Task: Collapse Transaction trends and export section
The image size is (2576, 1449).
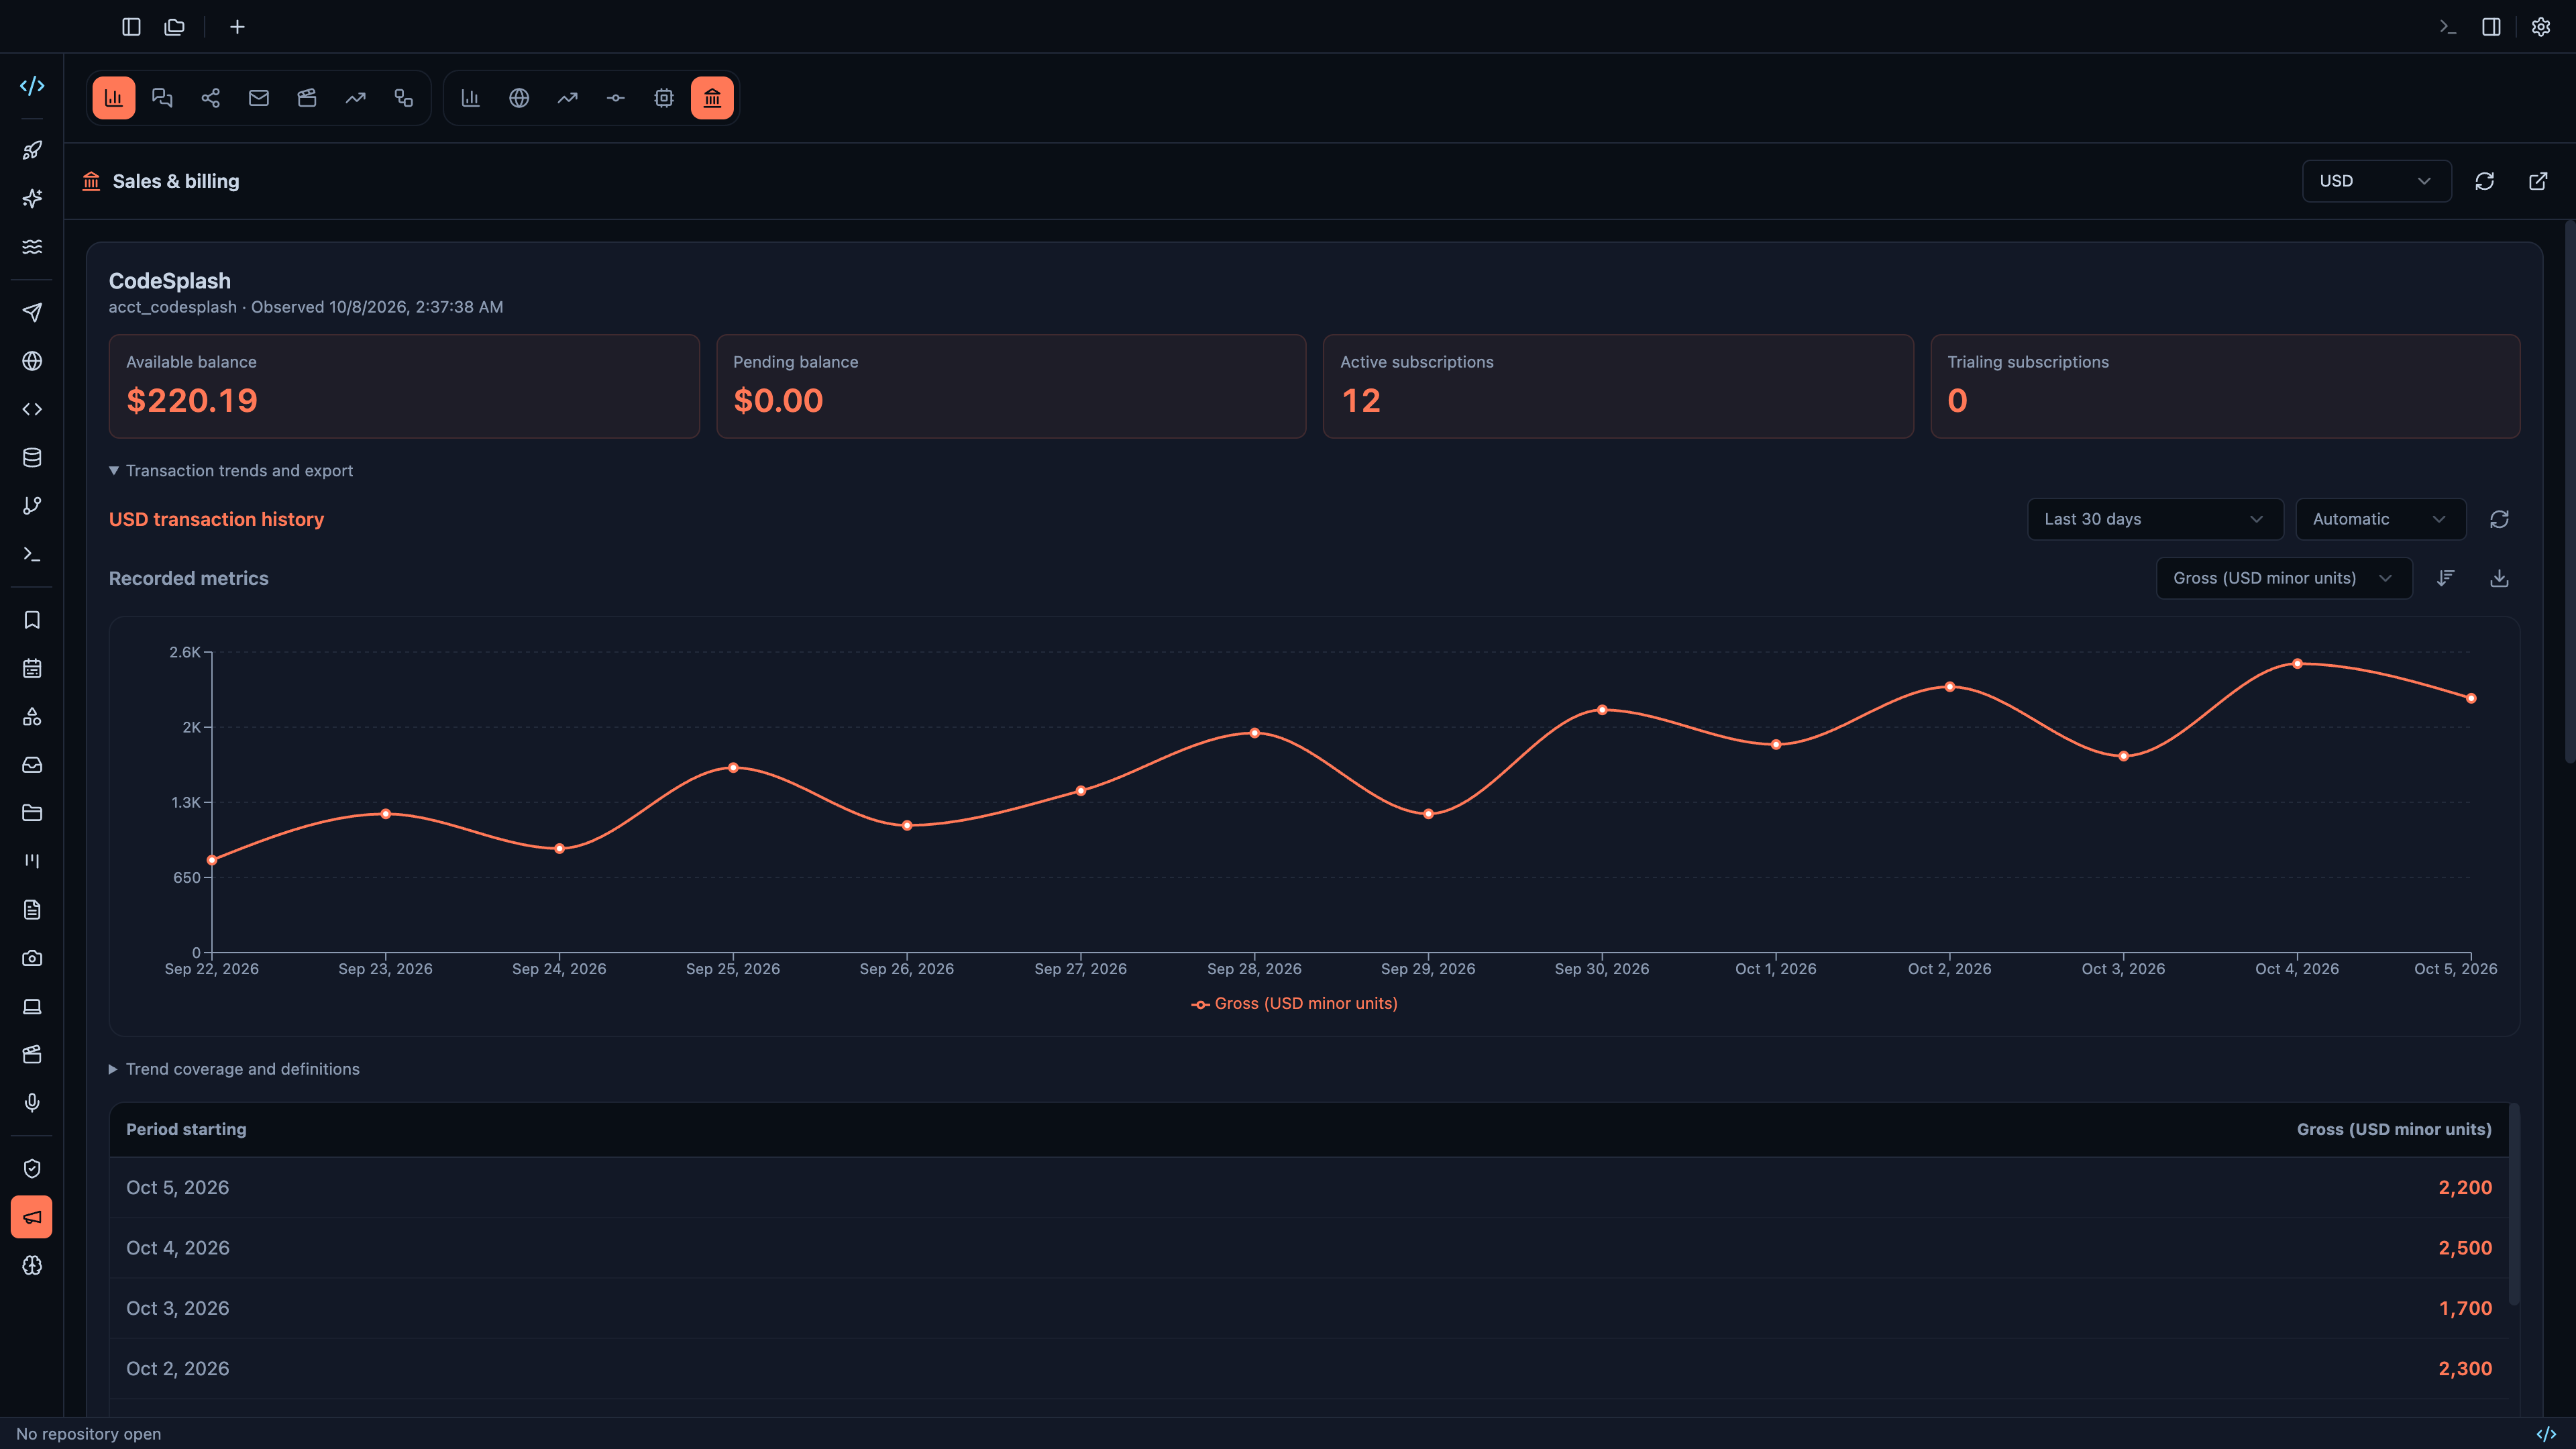Action: tap(231, 471)
